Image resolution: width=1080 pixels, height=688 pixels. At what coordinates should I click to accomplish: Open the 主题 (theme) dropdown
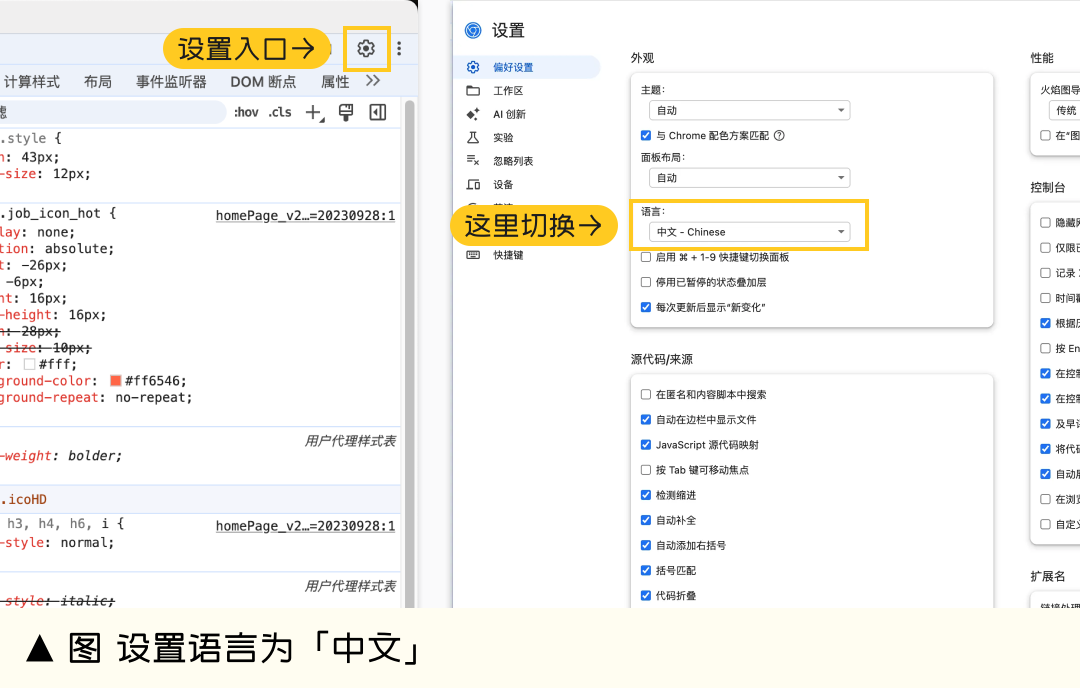pos(749,110)
